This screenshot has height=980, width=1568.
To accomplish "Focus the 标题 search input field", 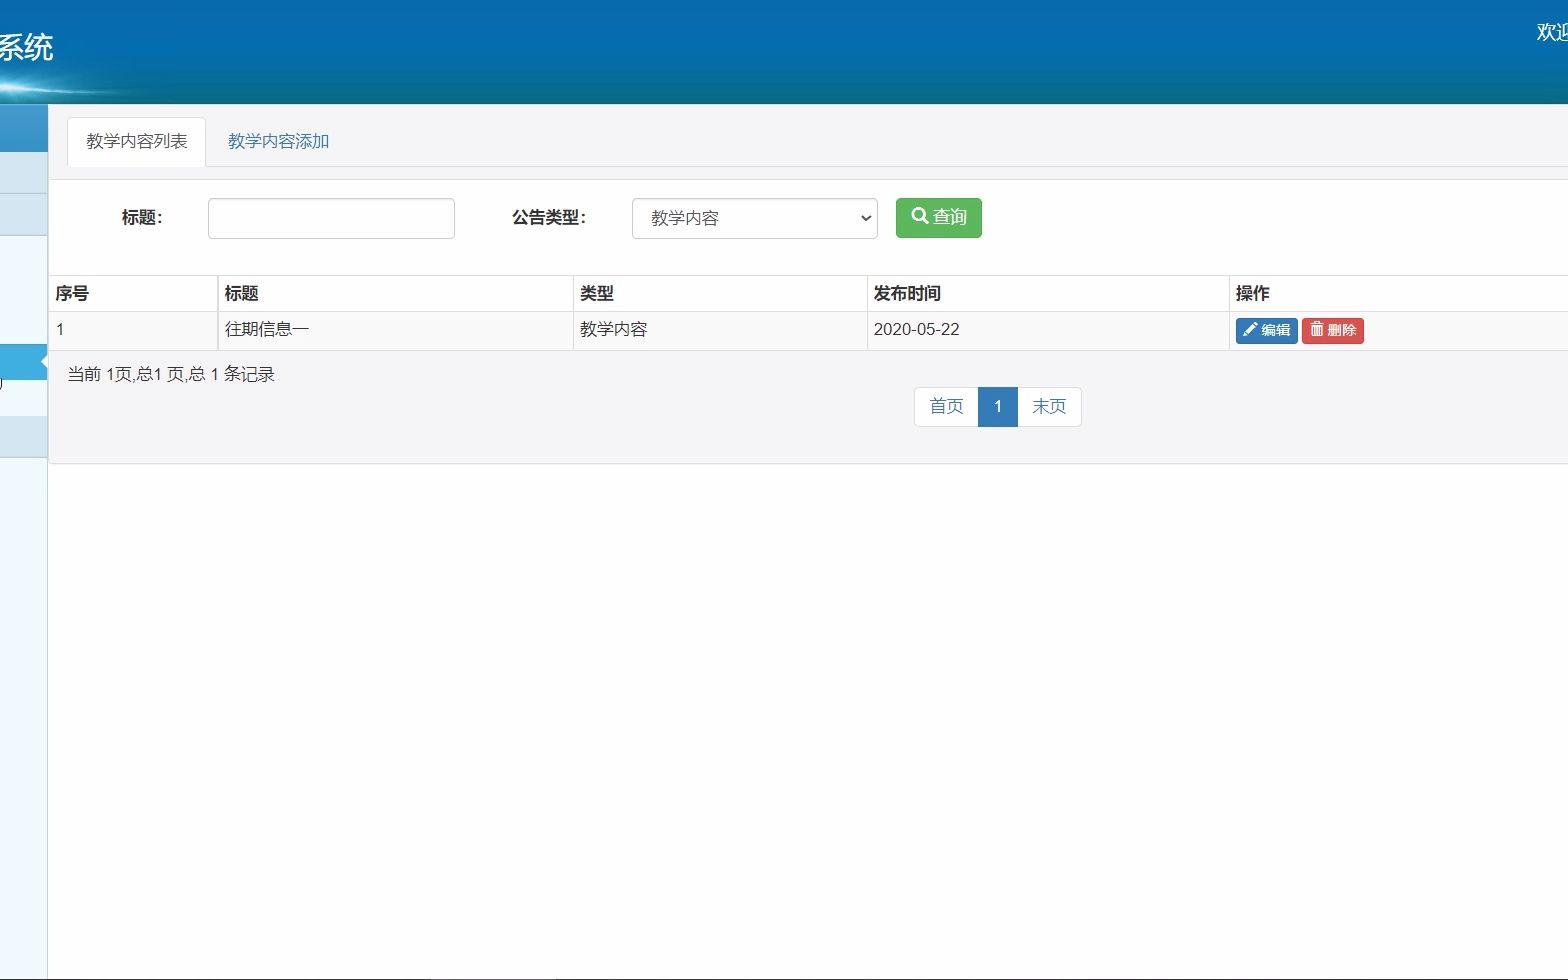I will (x=331, y=218).
